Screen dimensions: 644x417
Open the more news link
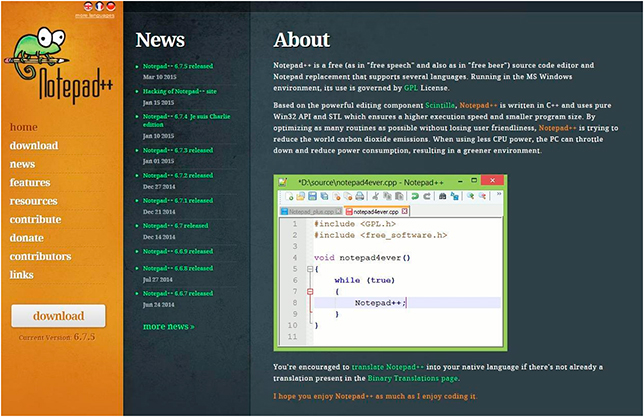[169, 327]
